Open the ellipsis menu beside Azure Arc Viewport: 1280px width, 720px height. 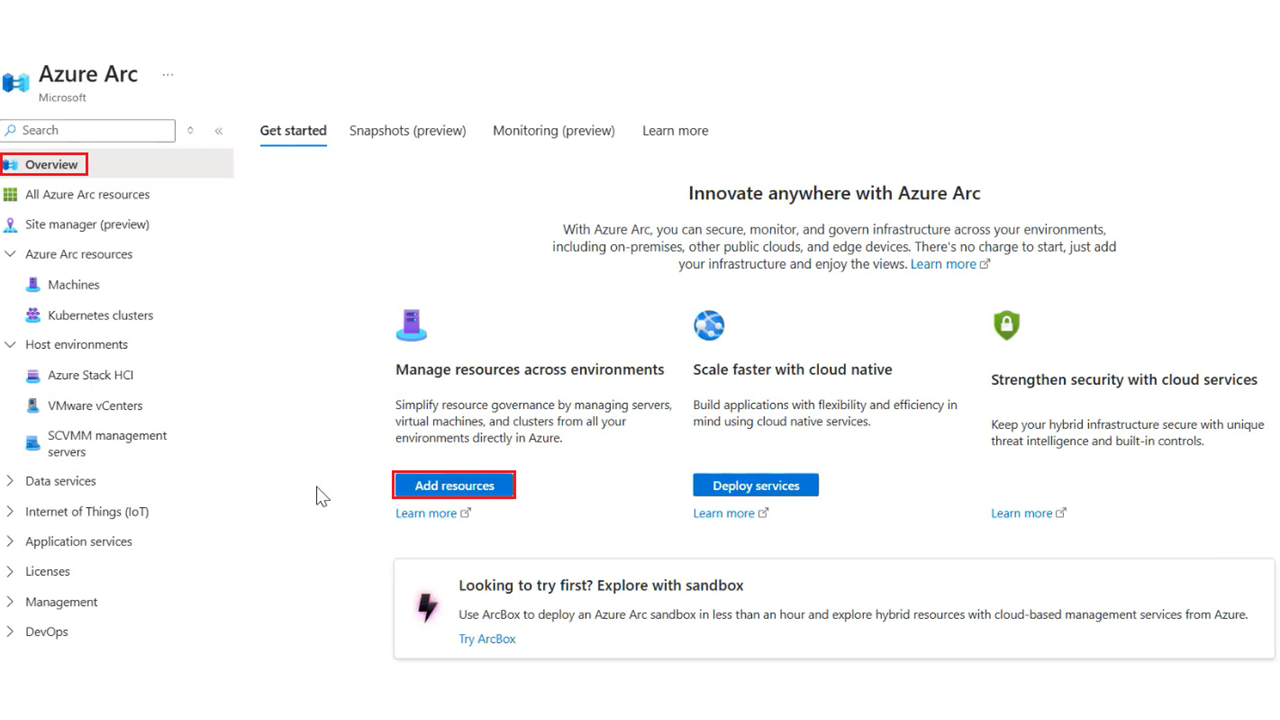(167, 74)
